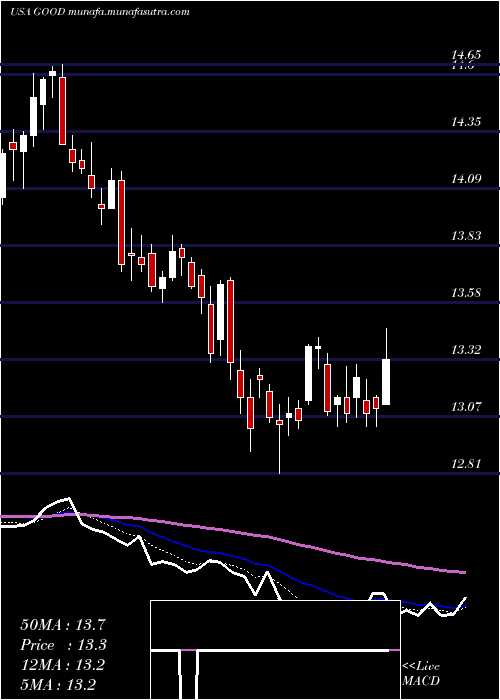Click the <<Live MACD label
Image resolution: width=500 pixels, height=700 pixels.
(x=421, y=673)
